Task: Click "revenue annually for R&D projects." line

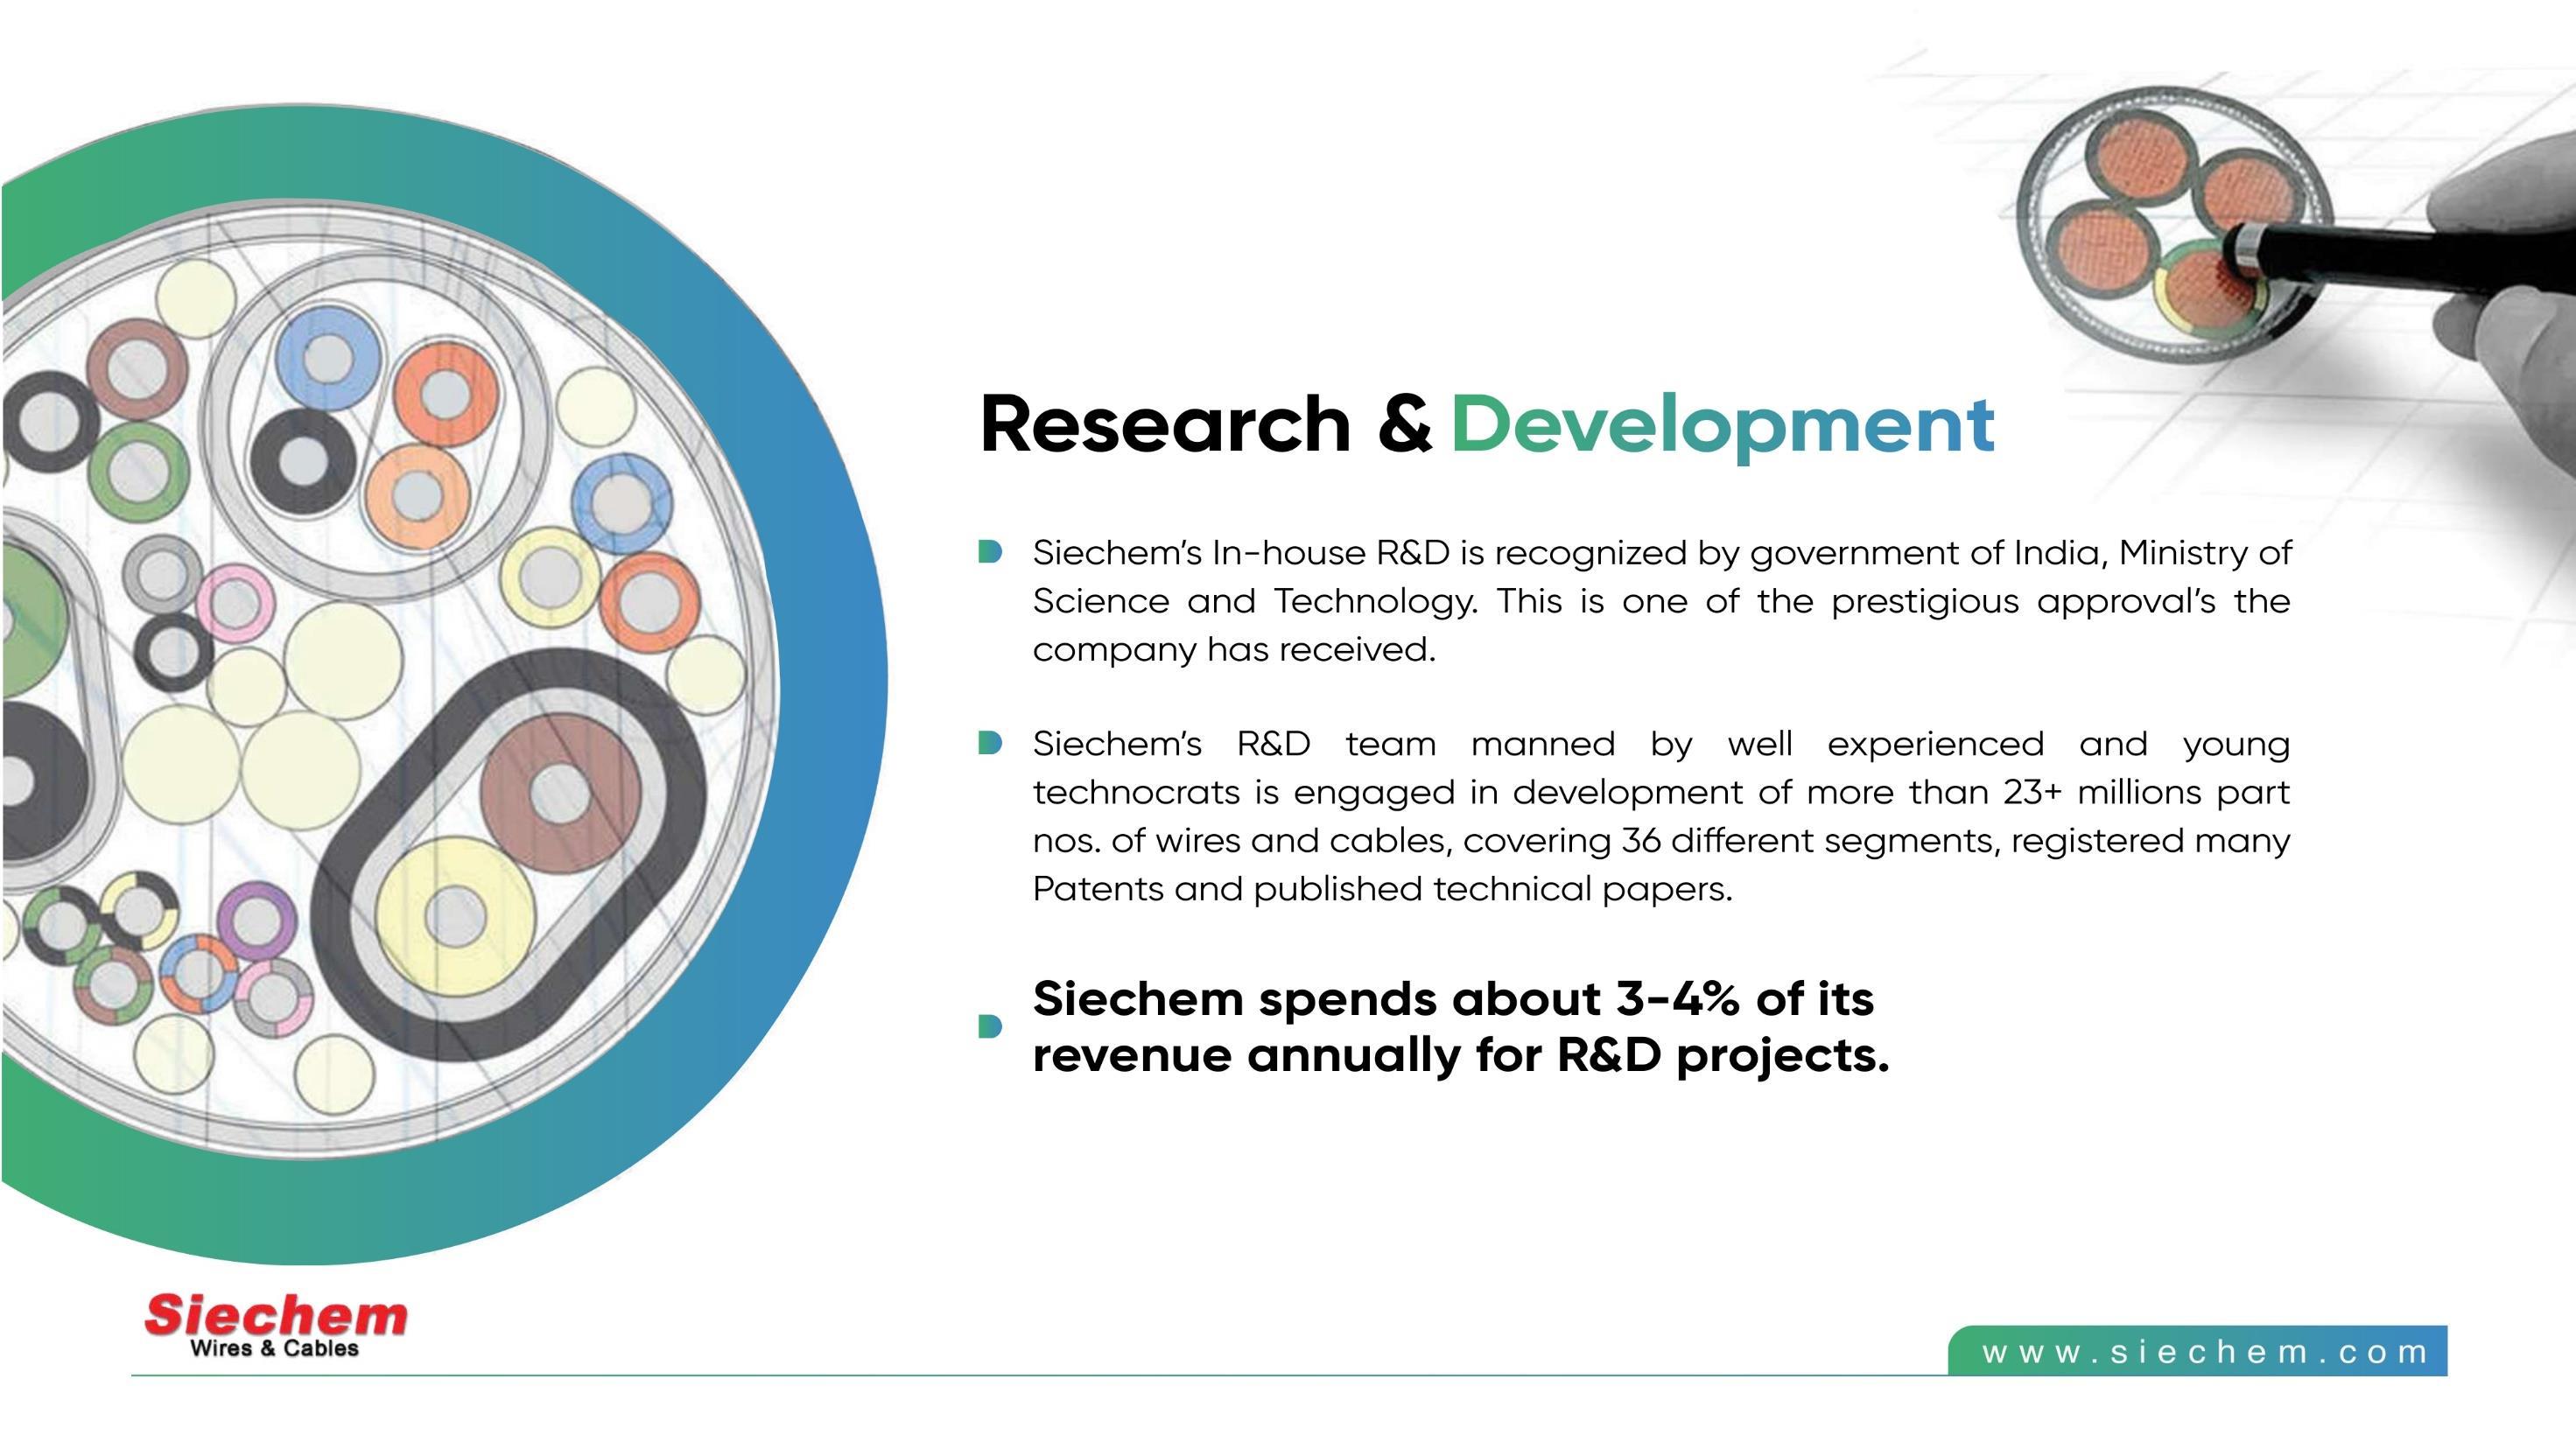Action: tap(1461, 1056)
